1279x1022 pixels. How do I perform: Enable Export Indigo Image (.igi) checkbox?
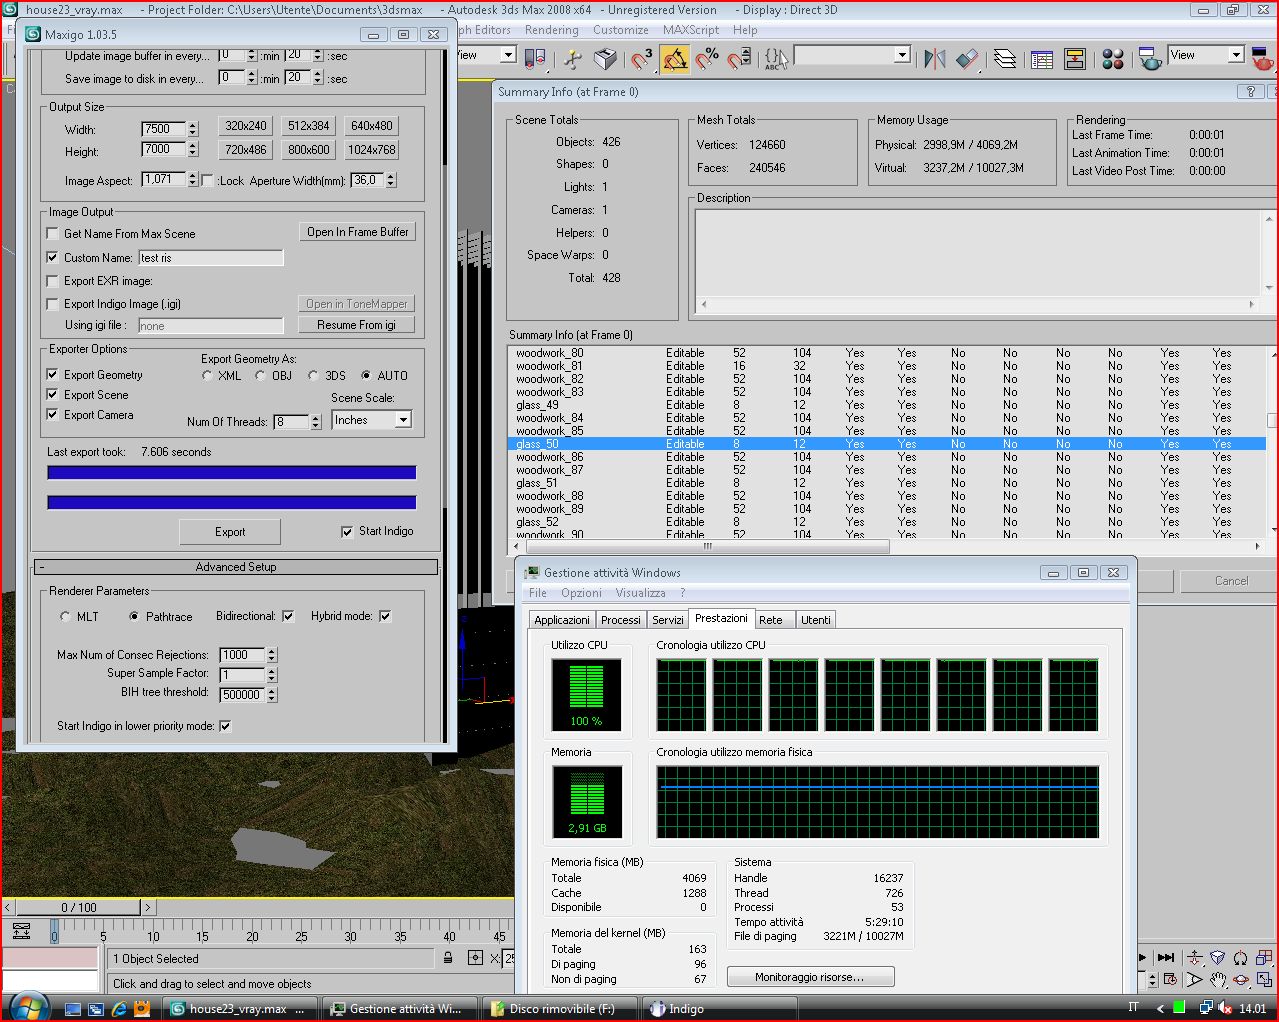tap(53, 304)
